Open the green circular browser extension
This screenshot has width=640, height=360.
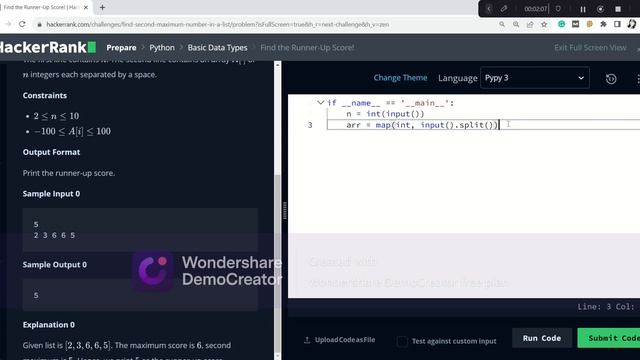[562, 24]
